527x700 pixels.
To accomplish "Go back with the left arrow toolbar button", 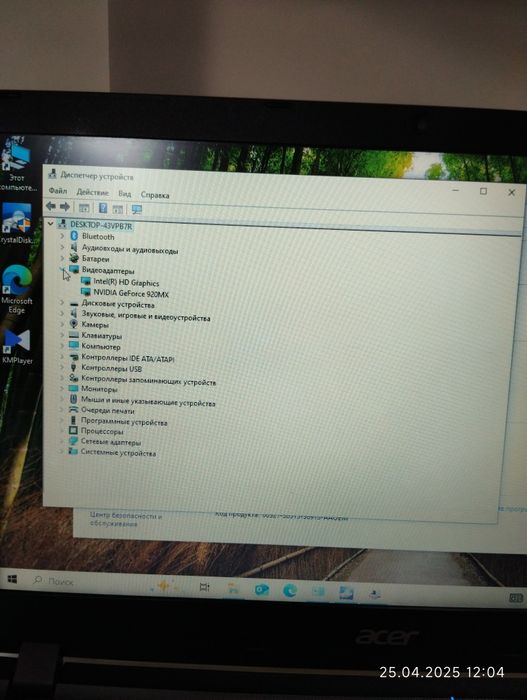I will coord(51,206).
